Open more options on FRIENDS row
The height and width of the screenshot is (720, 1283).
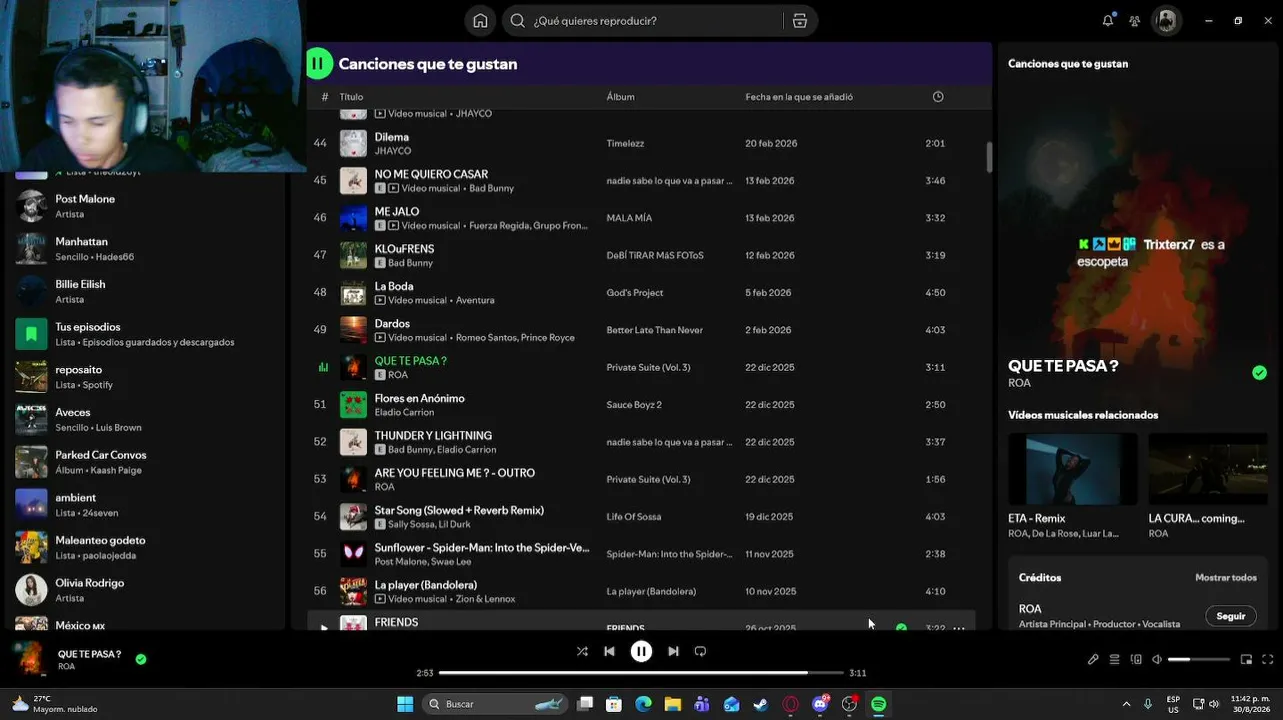coord(959,628)
